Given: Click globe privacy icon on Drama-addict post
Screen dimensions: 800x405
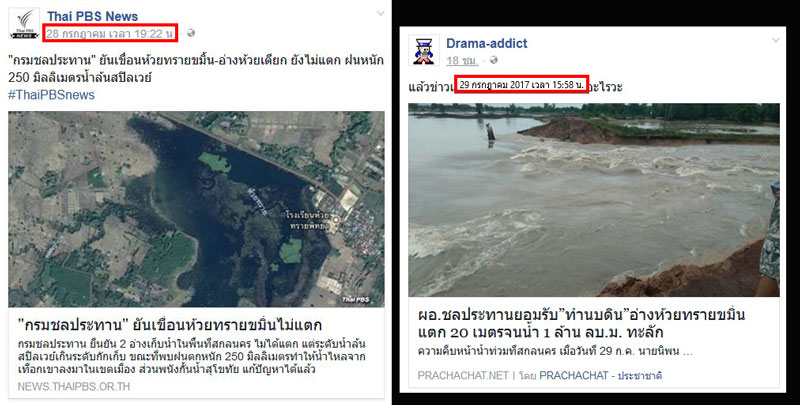Looking at the screenshot, I should (493, 60).
